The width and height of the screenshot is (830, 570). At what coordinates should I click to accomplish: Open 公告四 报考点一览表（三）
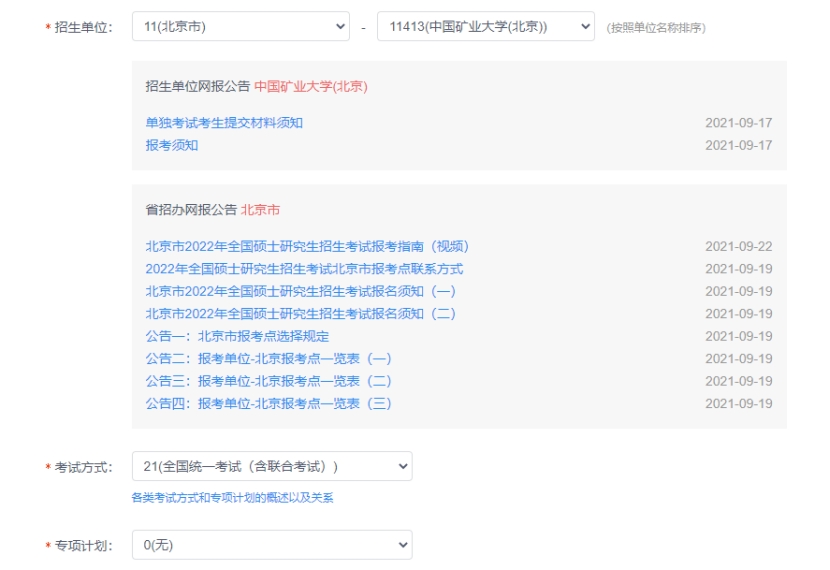tap(268, 404)
